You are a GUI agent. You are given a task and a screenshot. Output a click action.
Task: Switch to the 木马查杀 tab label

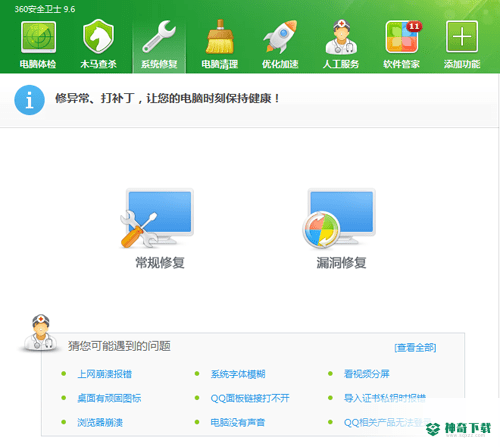[98, 64]
